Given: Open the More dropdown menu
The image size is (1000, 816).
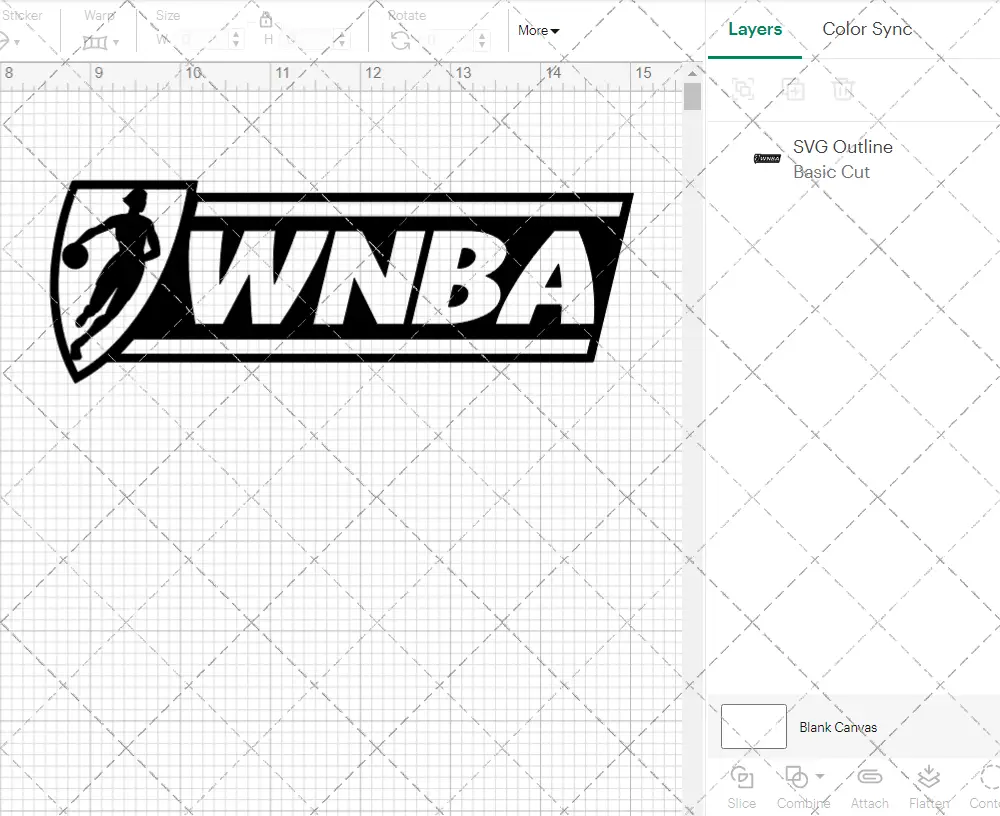Looking at the screenshot, I should [x=537, y=31].
